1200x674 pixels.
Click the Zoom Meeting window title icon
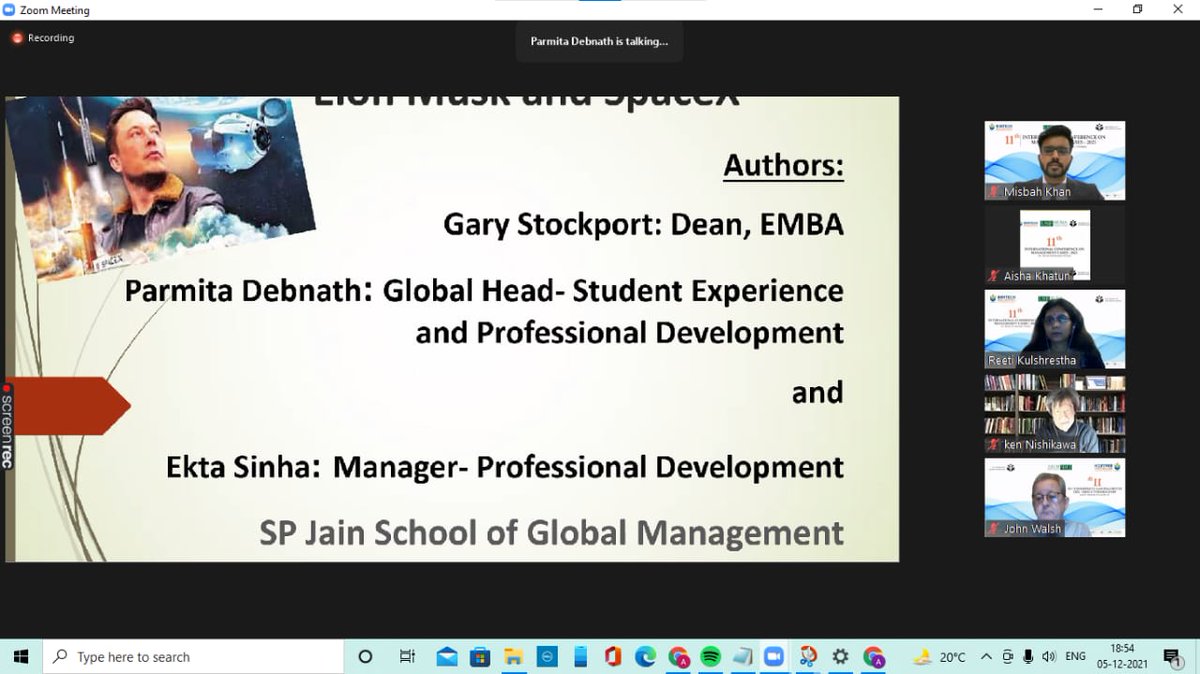point(9,10)
